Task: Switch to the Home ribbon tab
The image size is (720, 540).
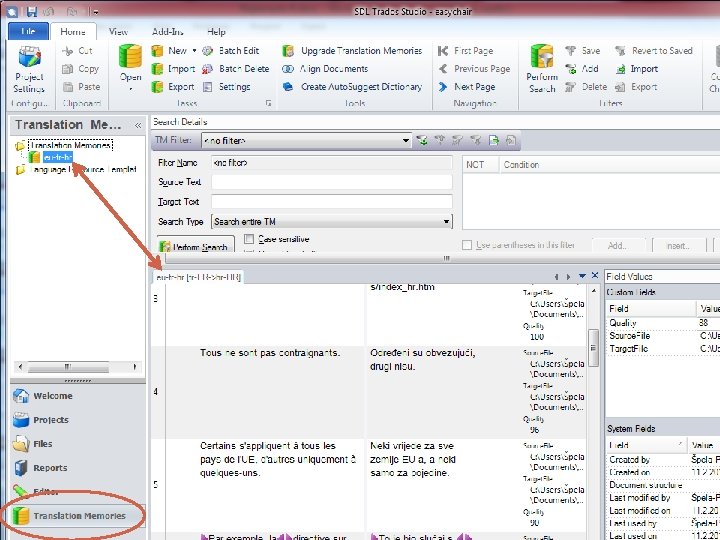Action: coord(73,31)
